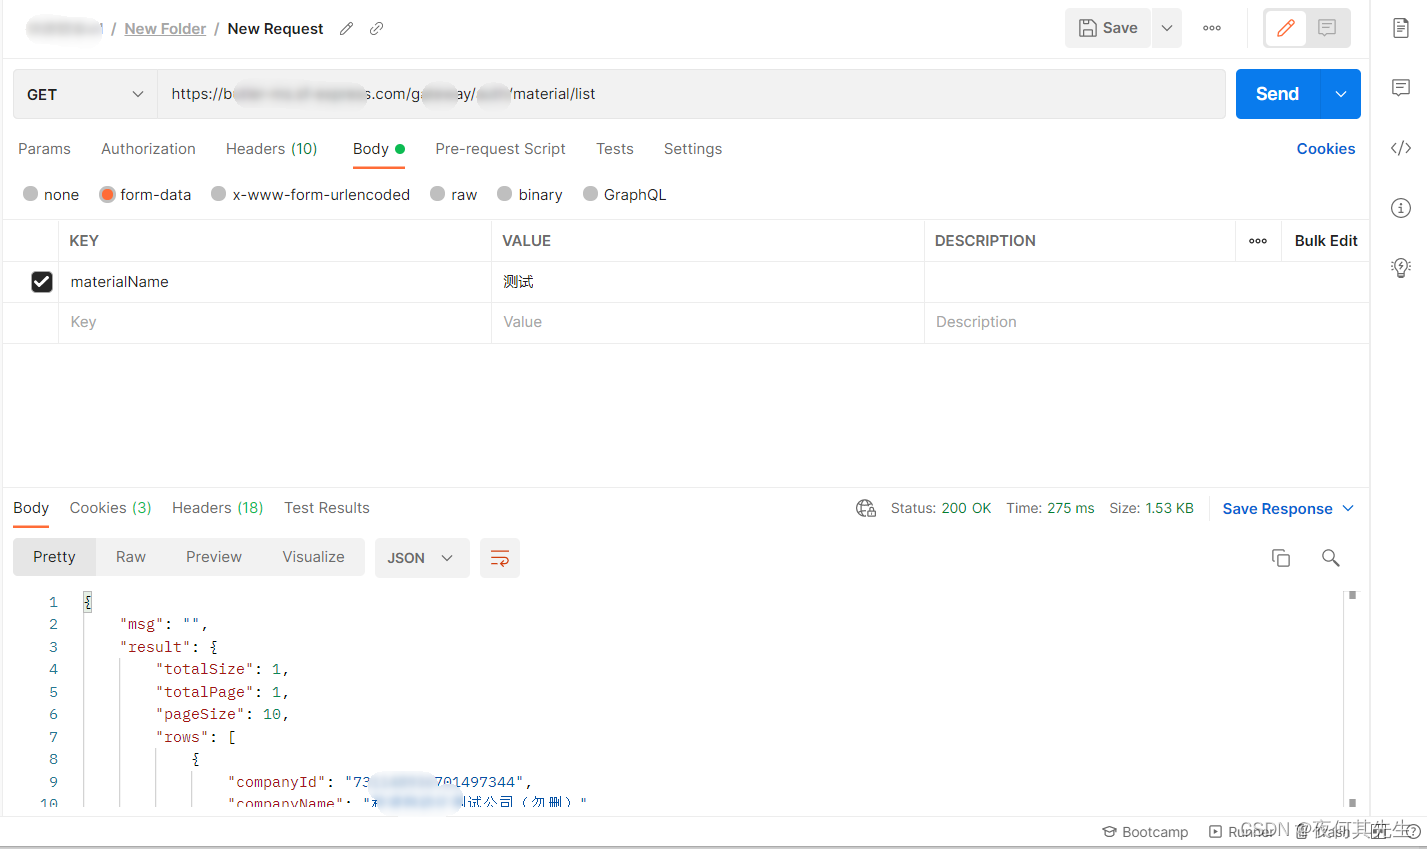Viewport: 1427px width, 849px height.
Task: Uncheck the materialName key row
Action: click(41, 281)
